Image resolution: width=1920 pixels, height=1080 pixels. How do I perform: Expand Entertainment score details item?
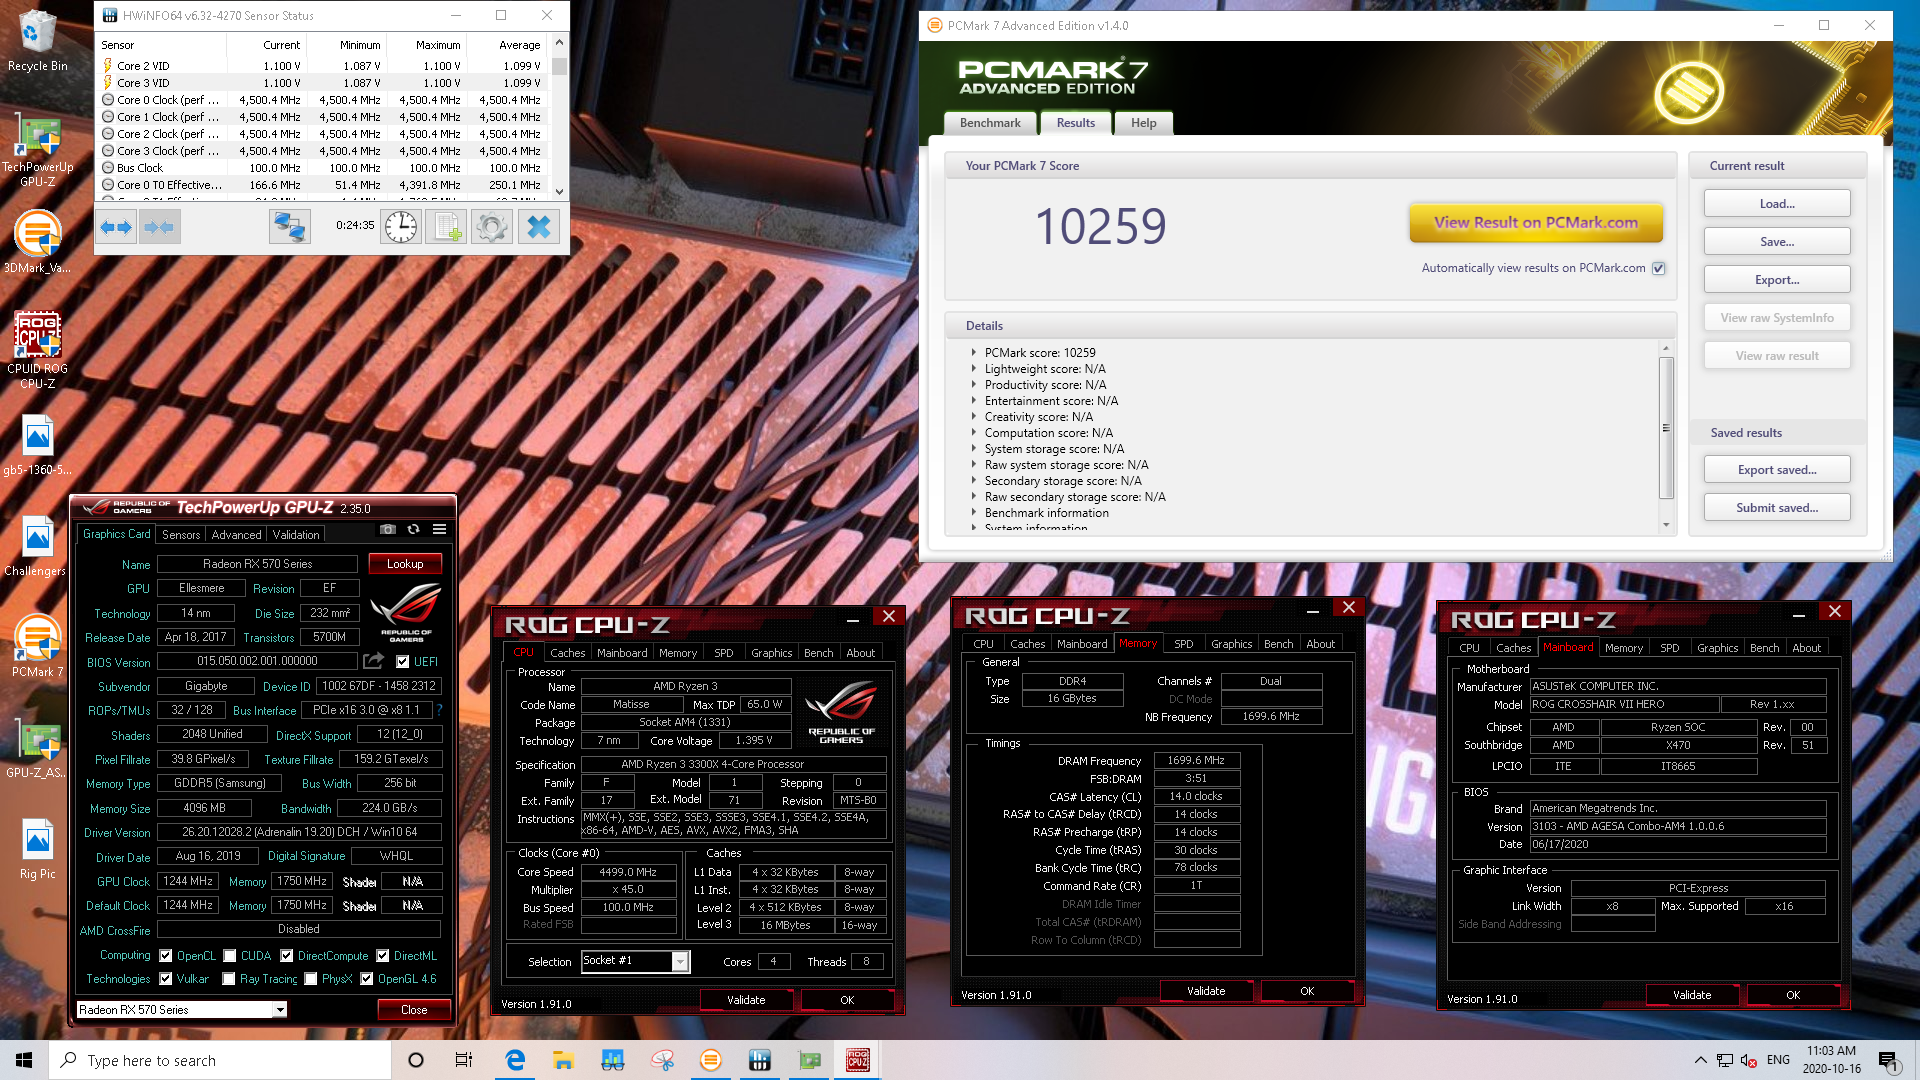pos(974,401)
